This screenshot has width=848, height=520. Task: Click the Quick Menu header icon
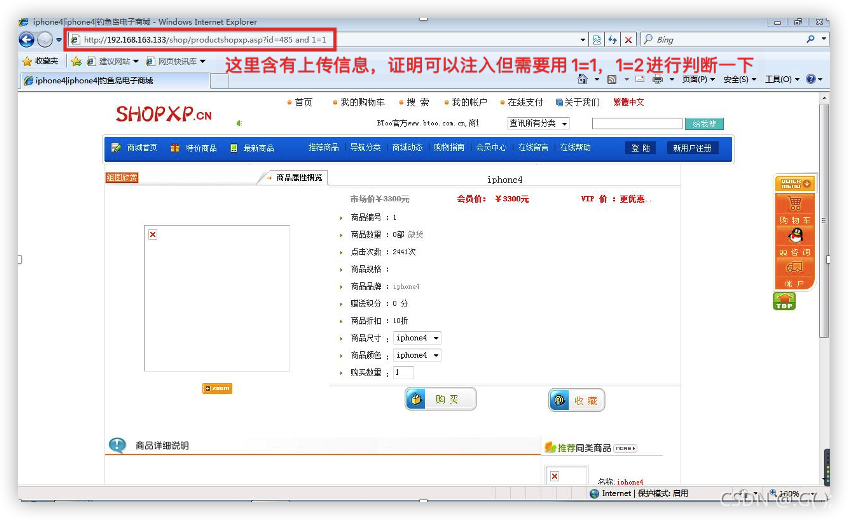795,183
